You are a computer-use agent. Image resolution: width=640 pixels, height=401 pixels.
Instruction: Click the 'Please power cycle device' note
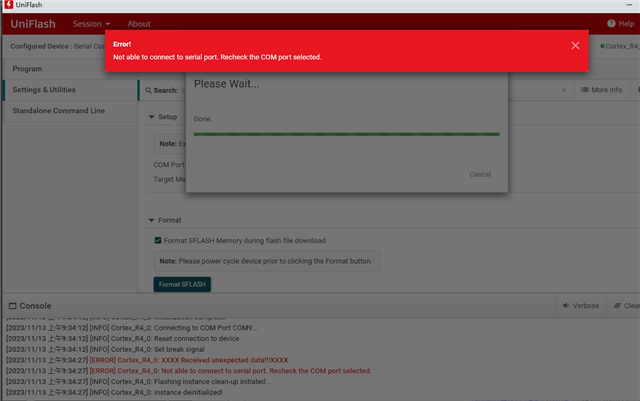point(267,261)
